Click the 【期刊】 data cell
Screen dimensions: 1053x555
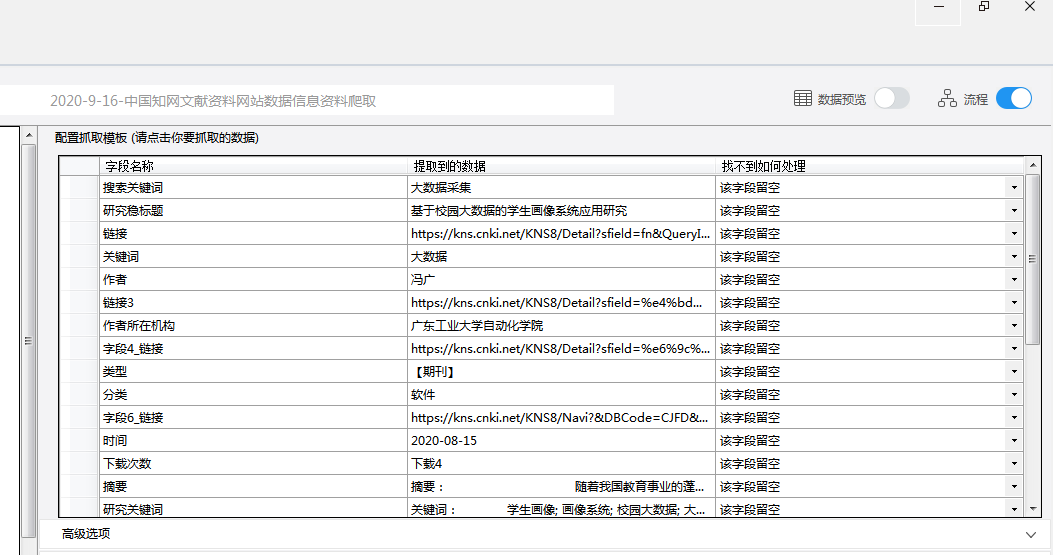coord(561,372)
